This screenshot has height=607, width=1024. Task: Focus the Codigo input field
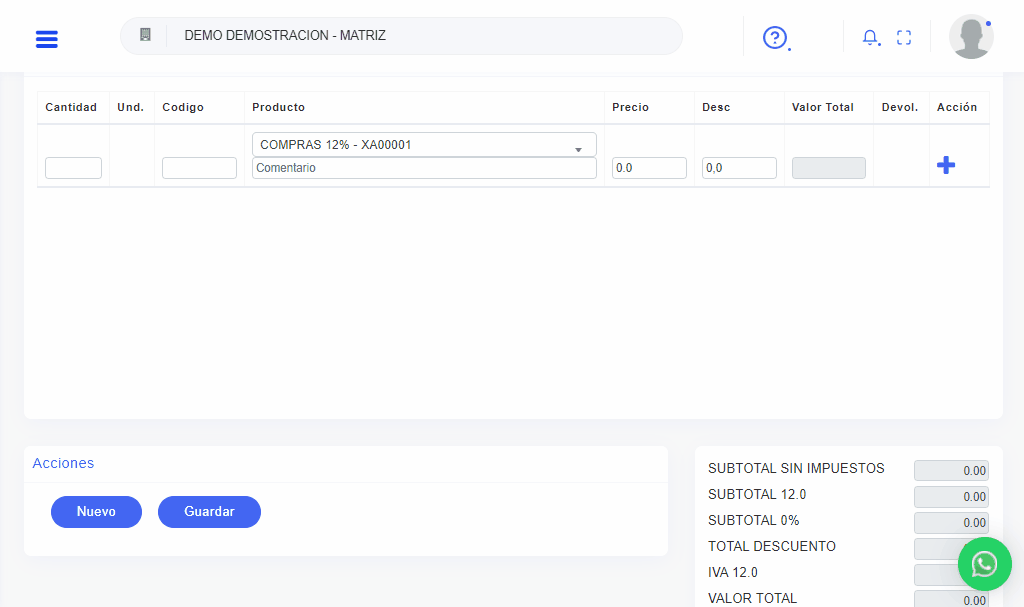pos(199,168)
